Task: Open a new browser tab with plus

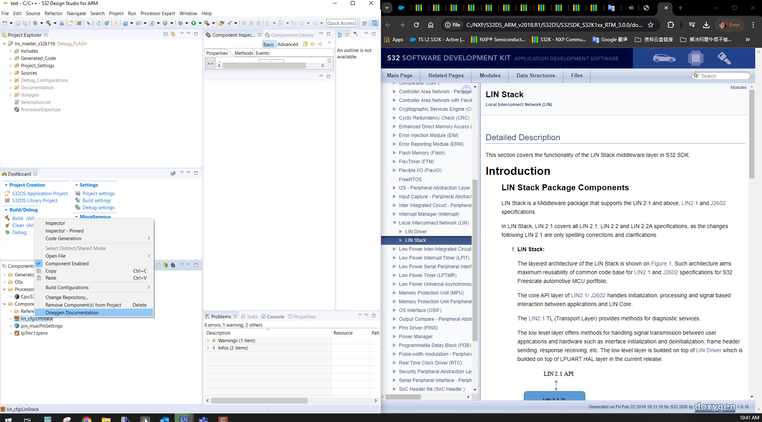Action: click(x=680, y=8)
